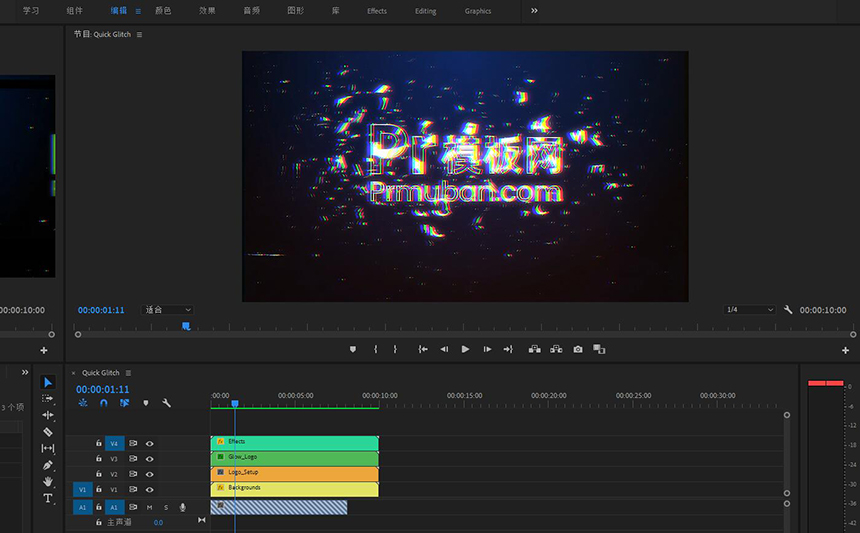
Task: Toggle timeline snapping magnet
Action: [x=104, y=403]
